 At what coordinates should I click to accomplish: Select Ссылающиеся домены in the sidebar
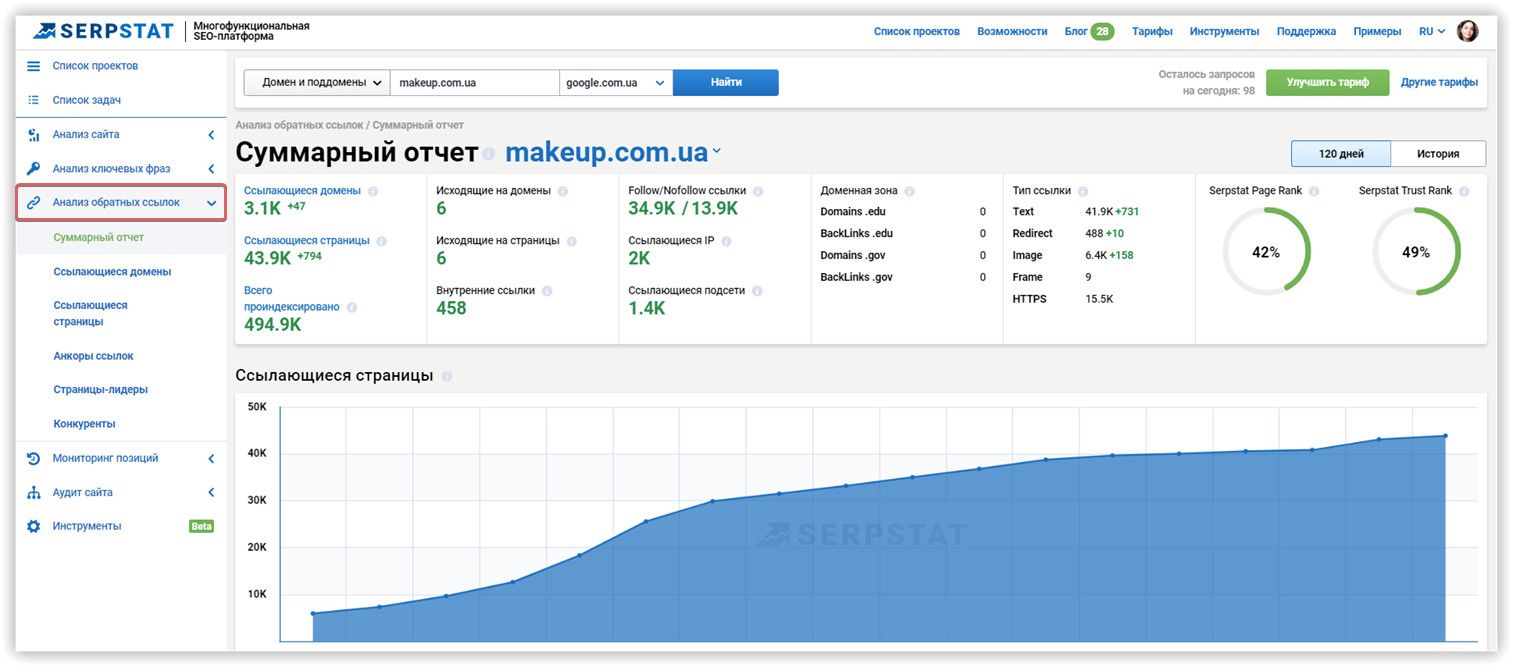pos(112,271)
